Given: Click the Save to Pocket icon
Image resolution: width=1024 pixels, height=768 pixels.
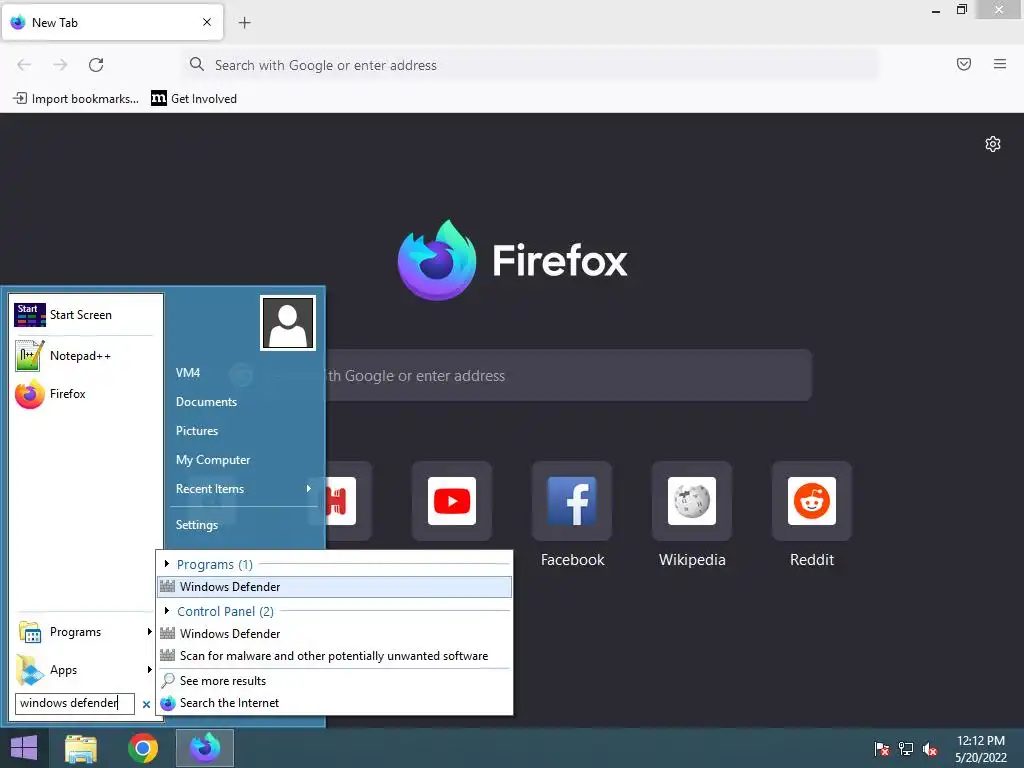Looking at the screenshot, I should 964,64.
